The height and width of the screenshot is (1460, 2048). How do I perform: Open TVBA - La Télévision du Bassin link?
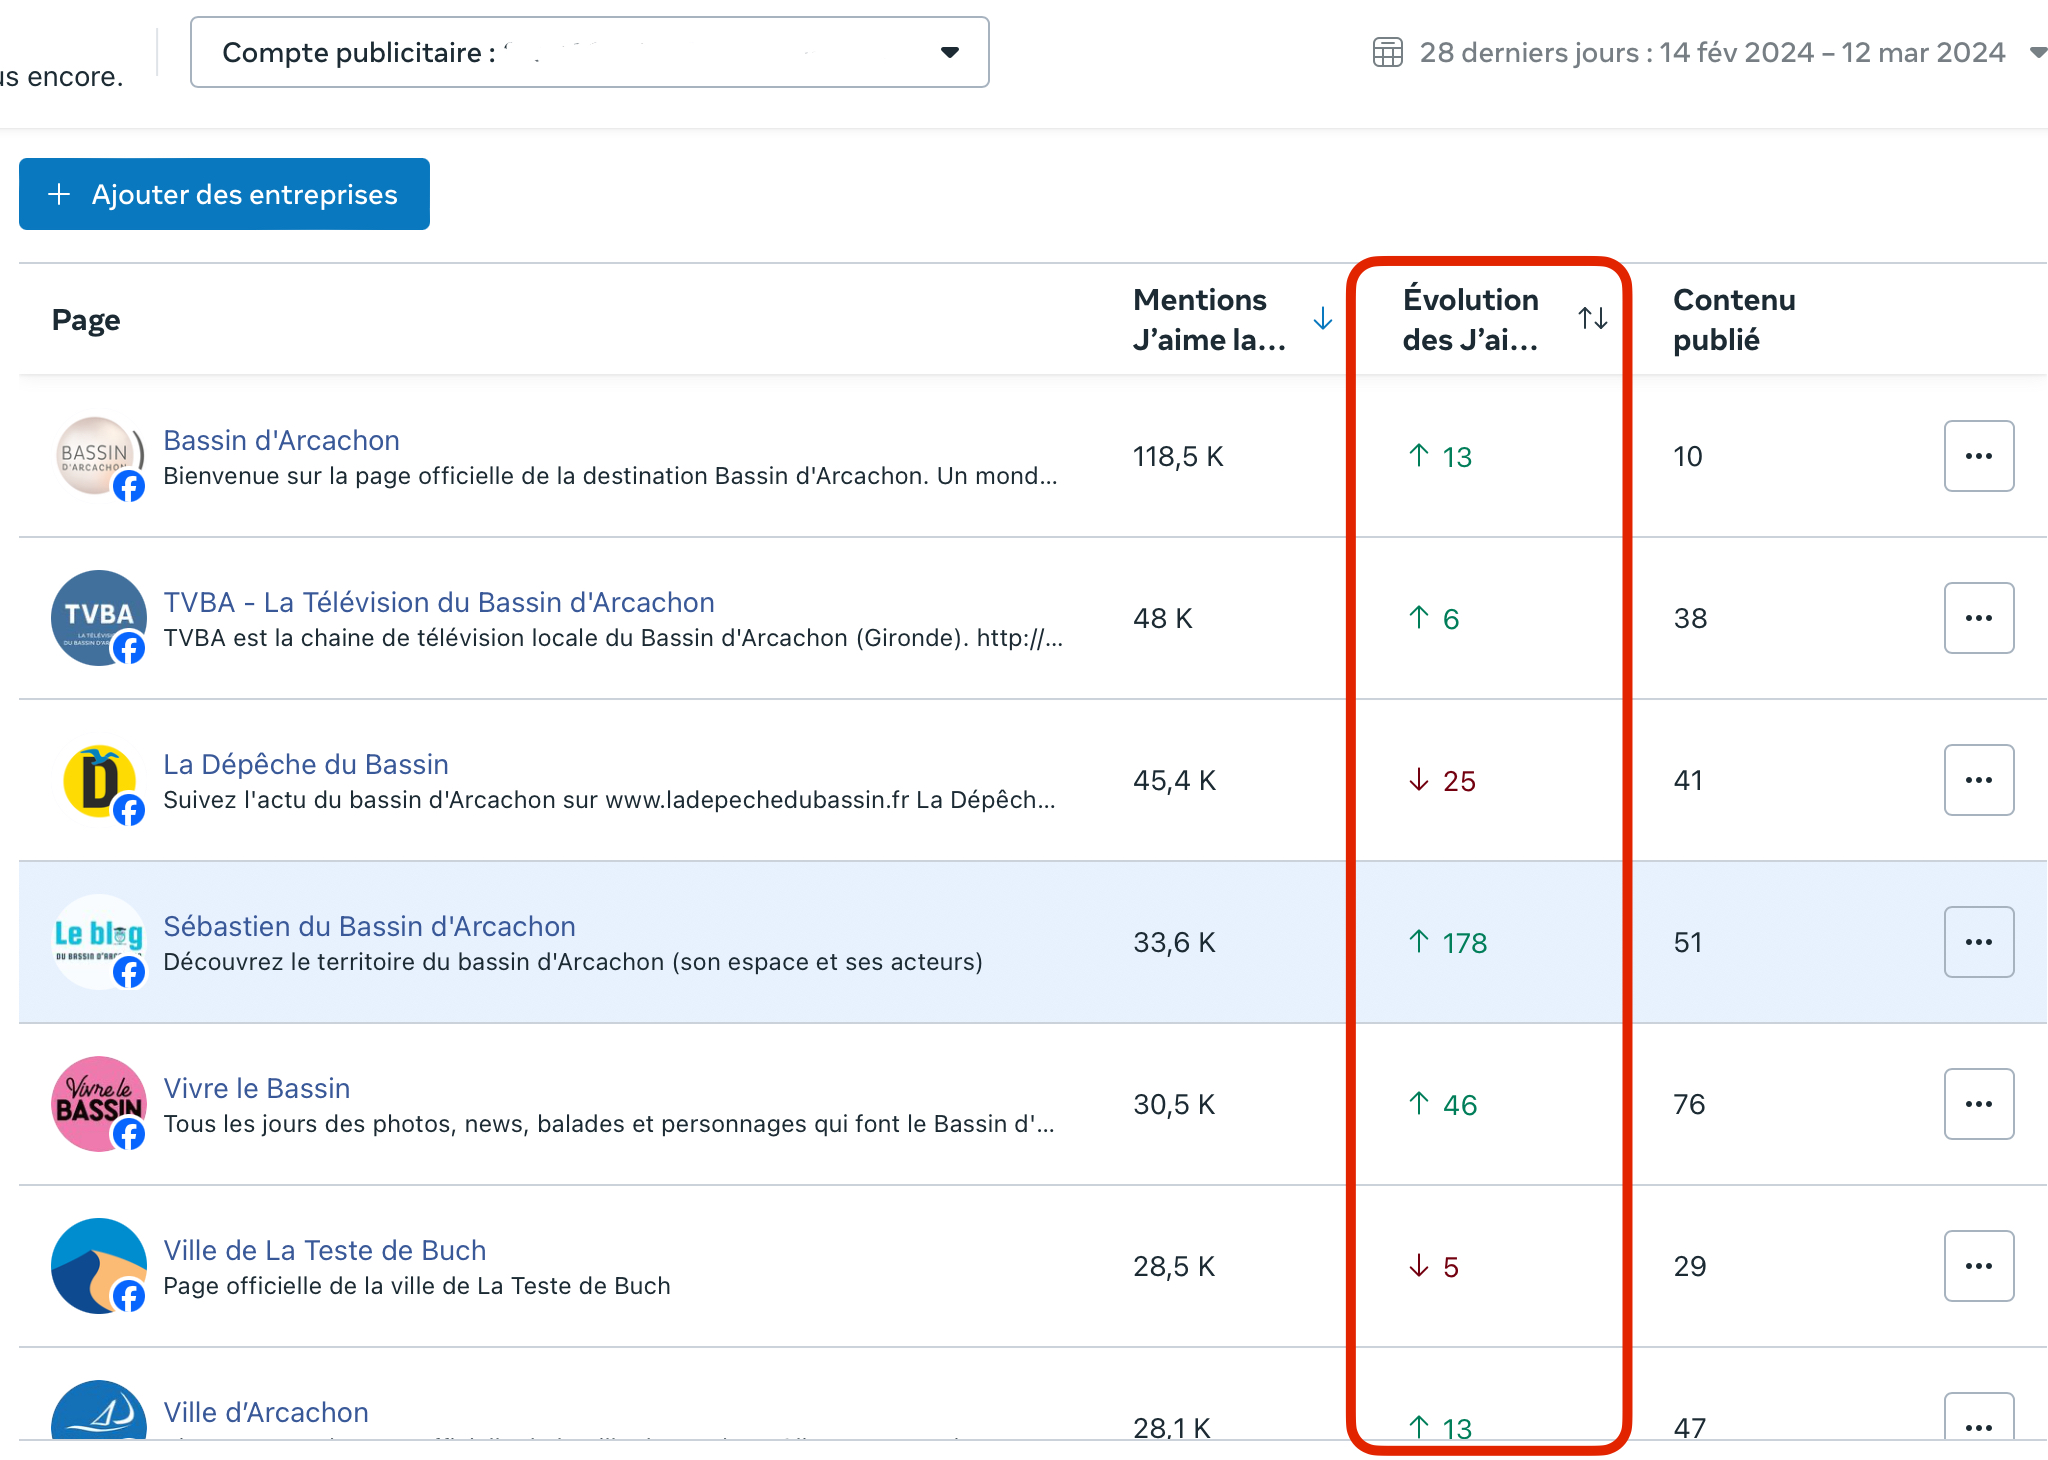(x=438, y=602)
